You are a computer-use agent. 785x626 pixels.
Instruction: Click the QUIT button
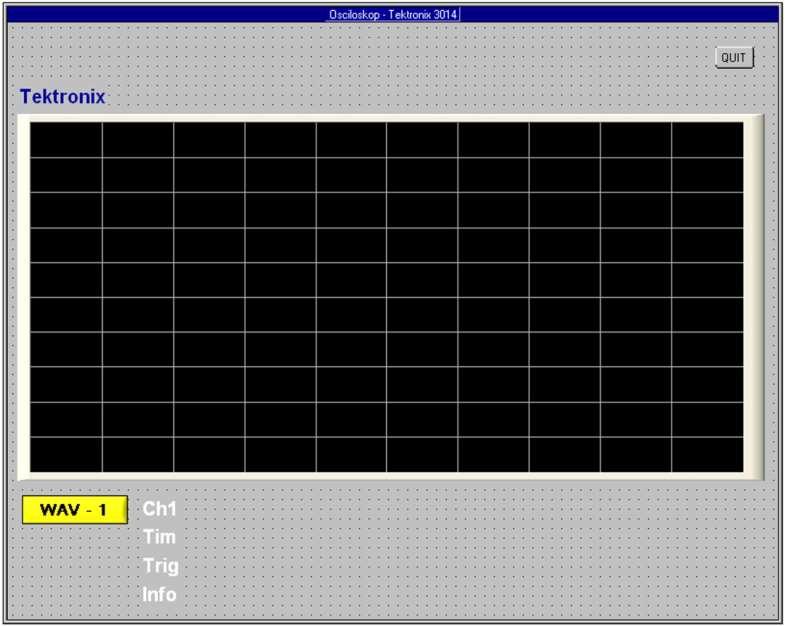(734, 58)
